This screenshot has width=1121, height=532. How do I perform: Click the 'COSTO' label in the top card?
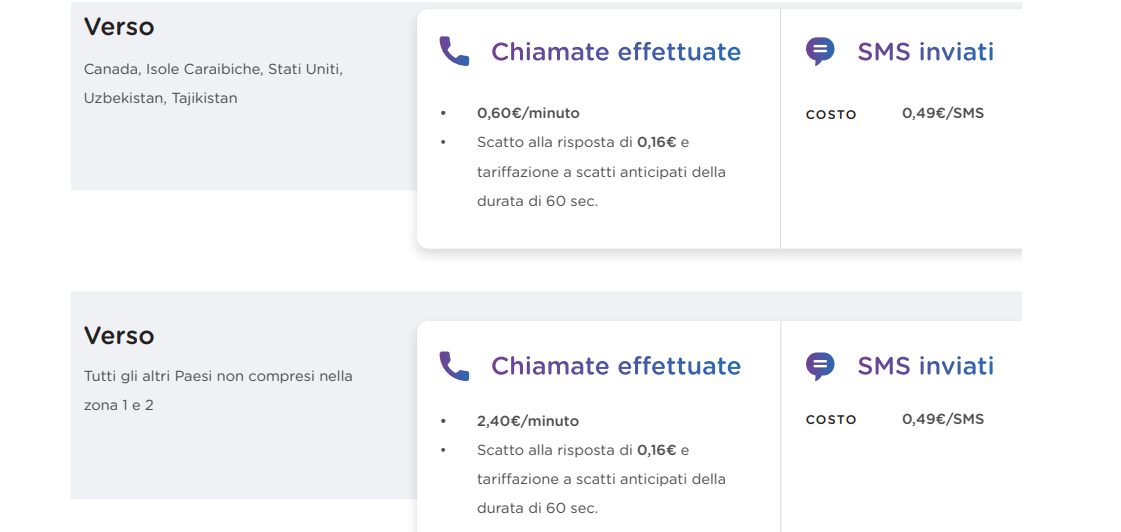click(x=831, y=114)
